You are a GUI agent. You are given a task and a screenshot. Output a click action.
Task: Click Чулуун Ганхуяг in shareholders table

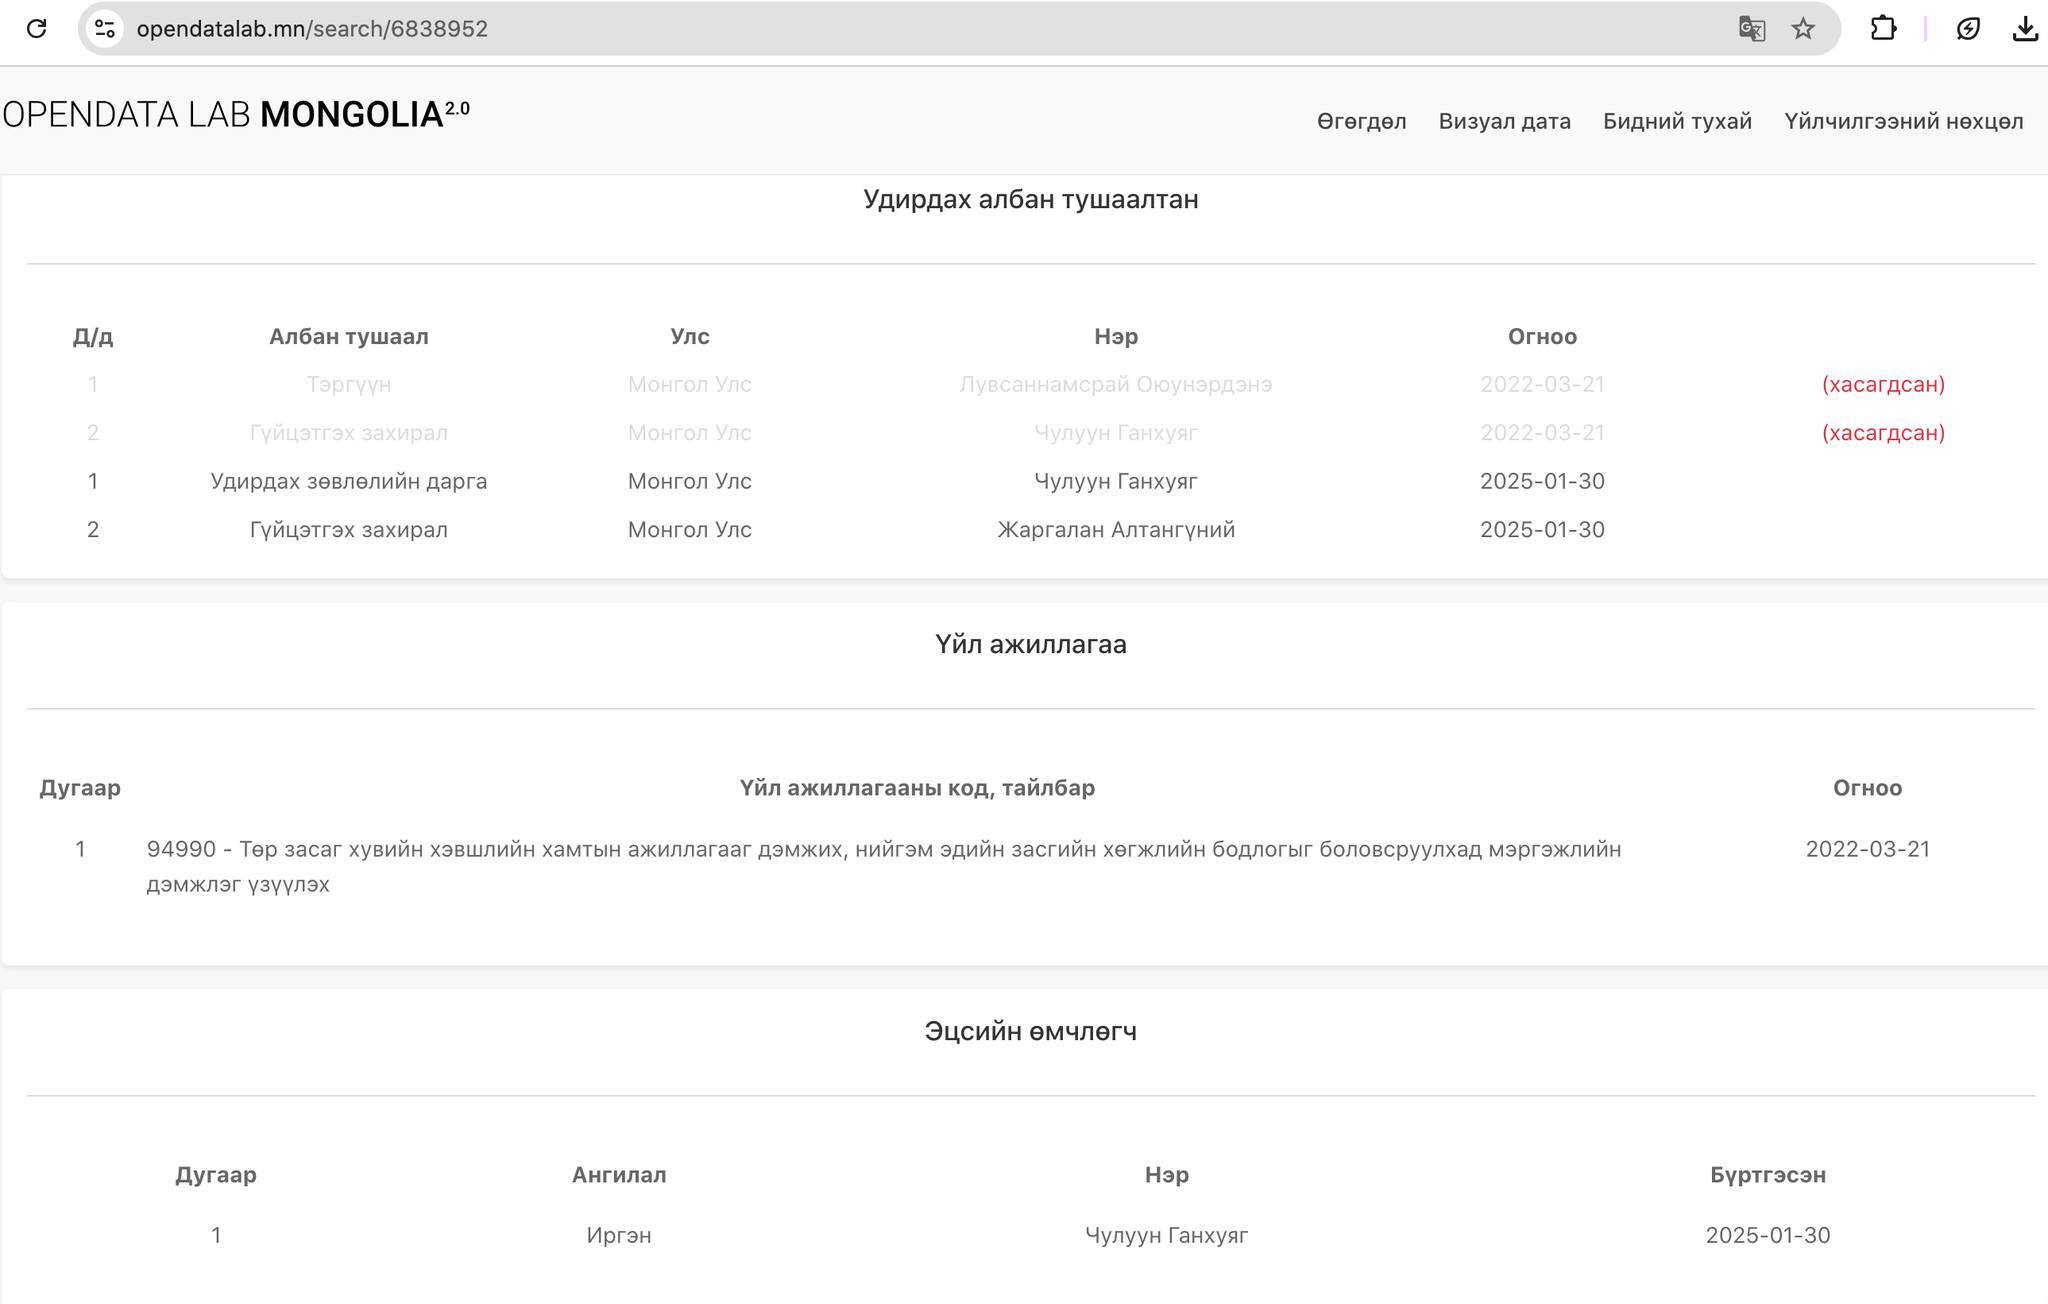(1166, 1236)
